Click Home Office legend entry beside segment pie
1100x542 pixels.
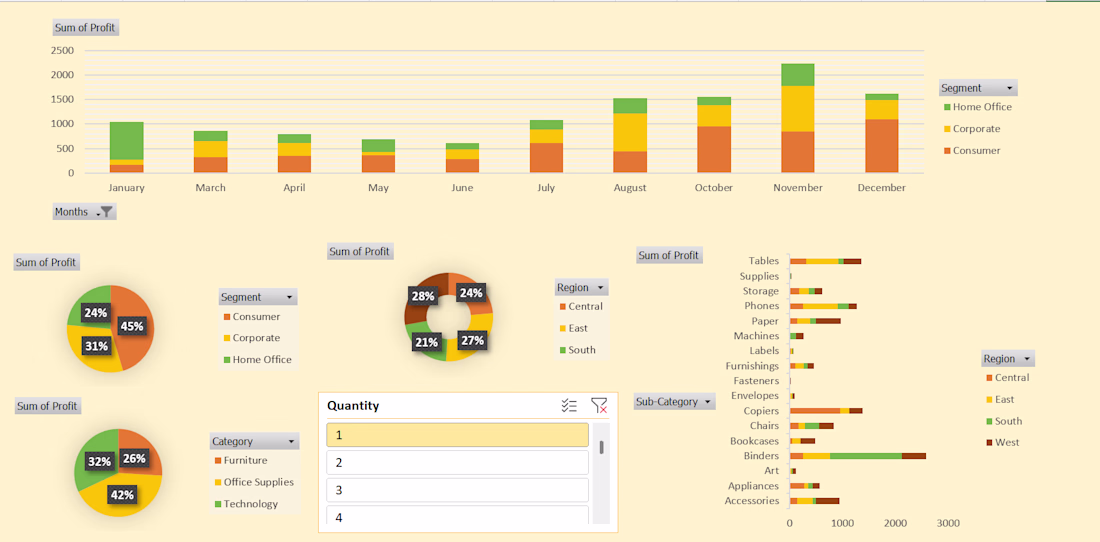[x=257, y=360]
